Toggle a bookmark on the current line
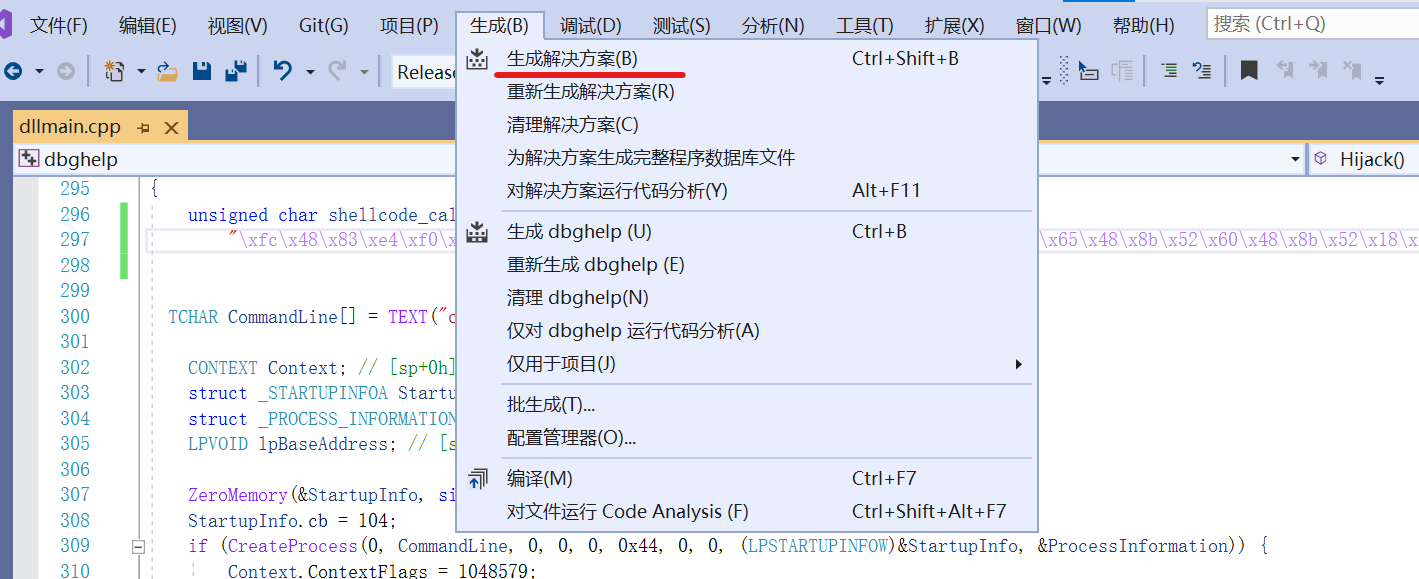The height and width of the screenshot is (579, 1419). [1249, 70]
